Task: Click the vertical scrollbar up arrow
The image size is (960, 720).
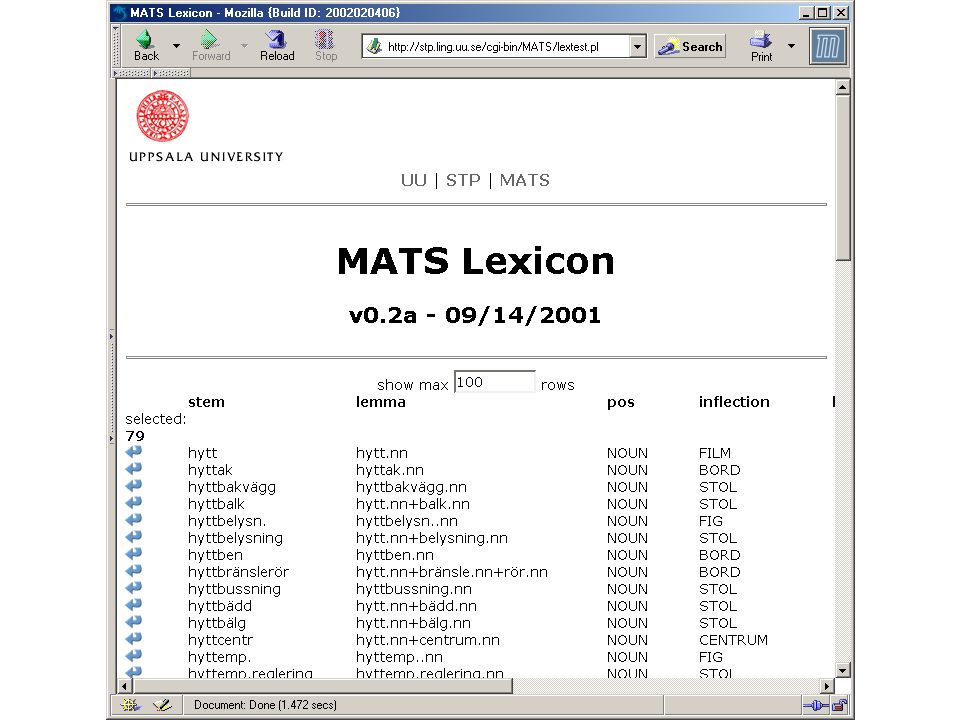Action: tap(843, 87)
